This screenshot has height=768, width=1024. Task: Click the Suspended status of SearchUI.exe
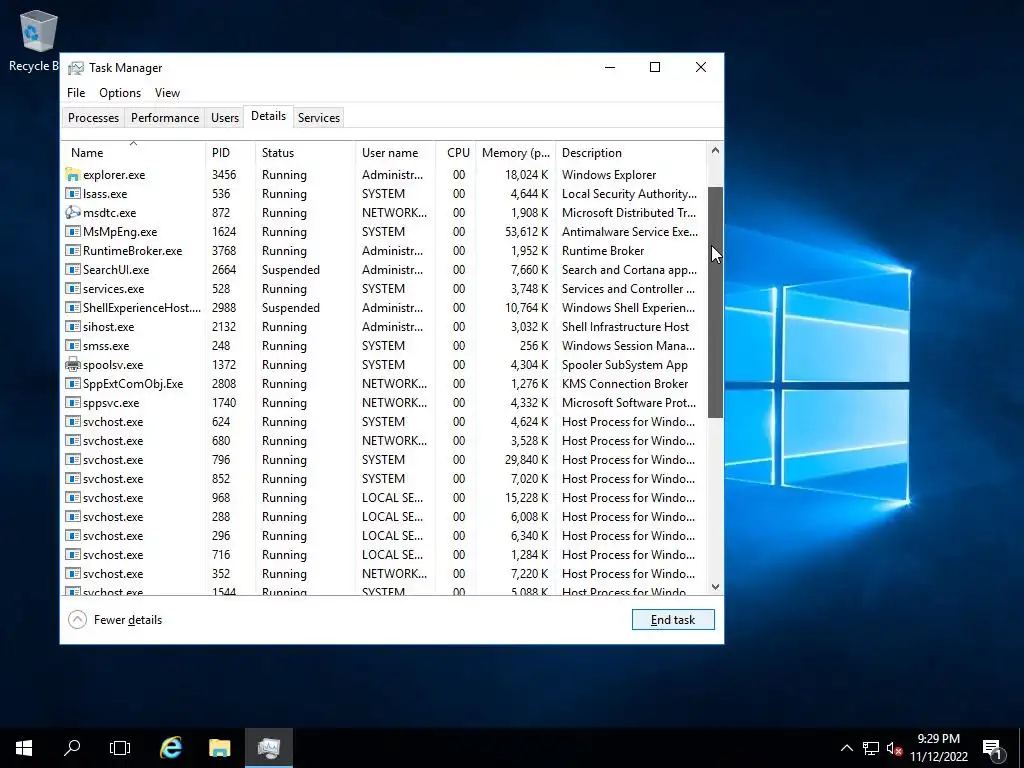tap(291, 270)
